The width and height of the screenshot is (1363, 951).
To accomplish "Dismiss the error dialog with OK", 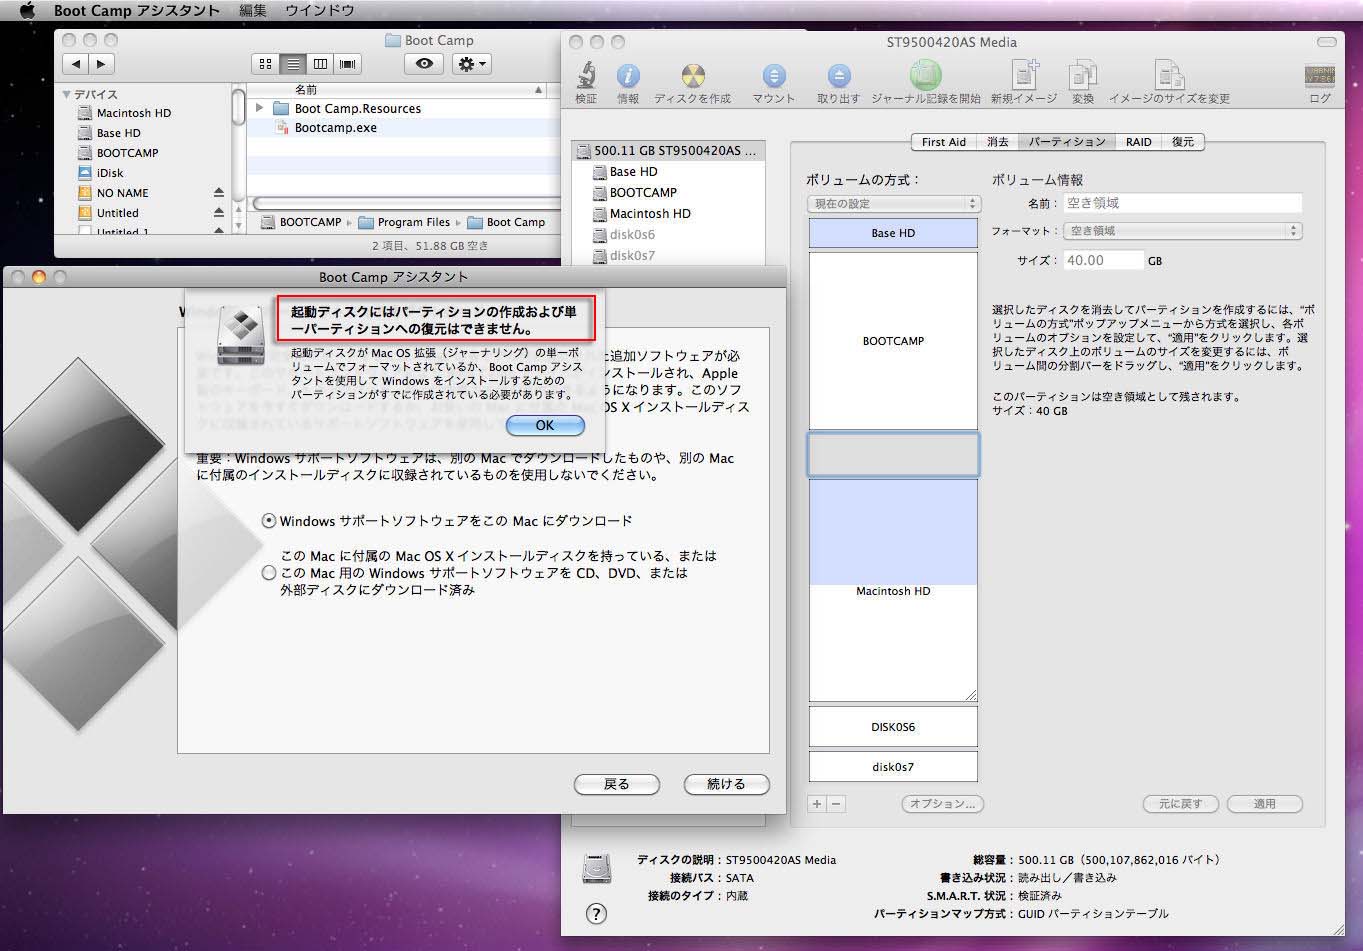I will (x=545, y=425).
